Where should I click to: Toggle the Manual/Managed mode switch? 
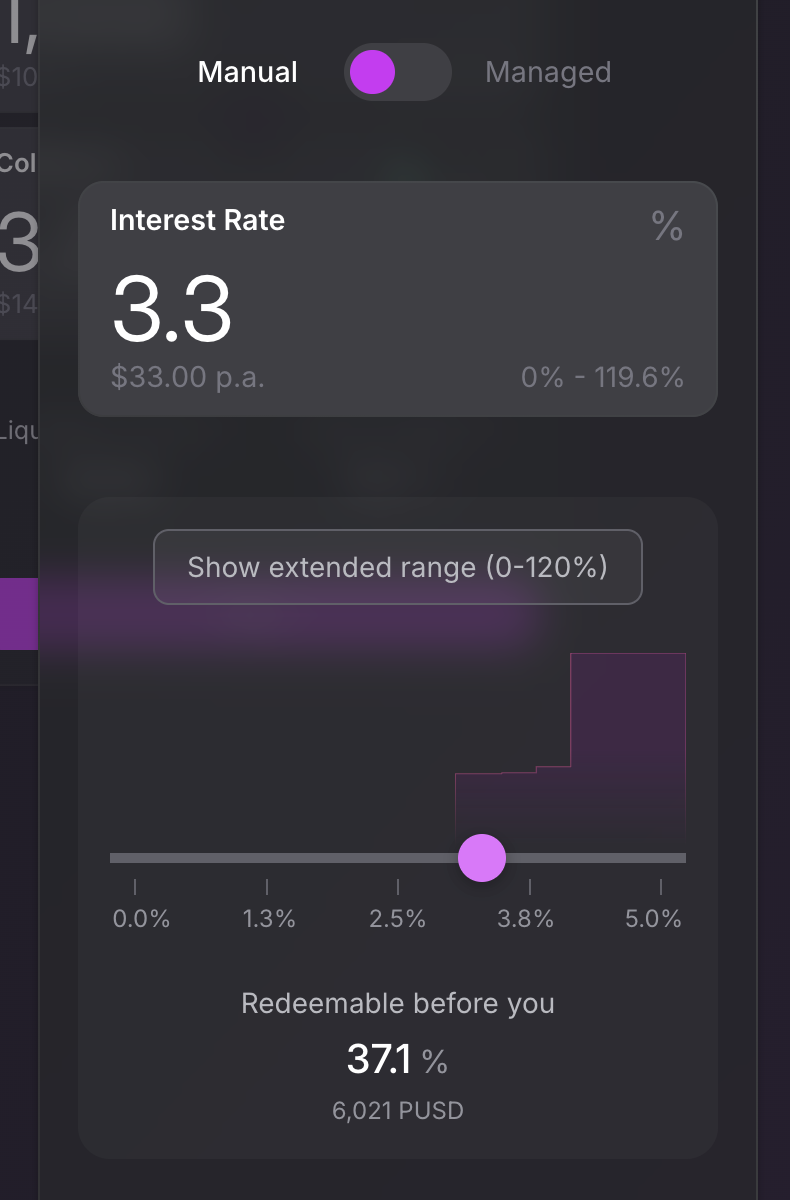click(397, 73)
